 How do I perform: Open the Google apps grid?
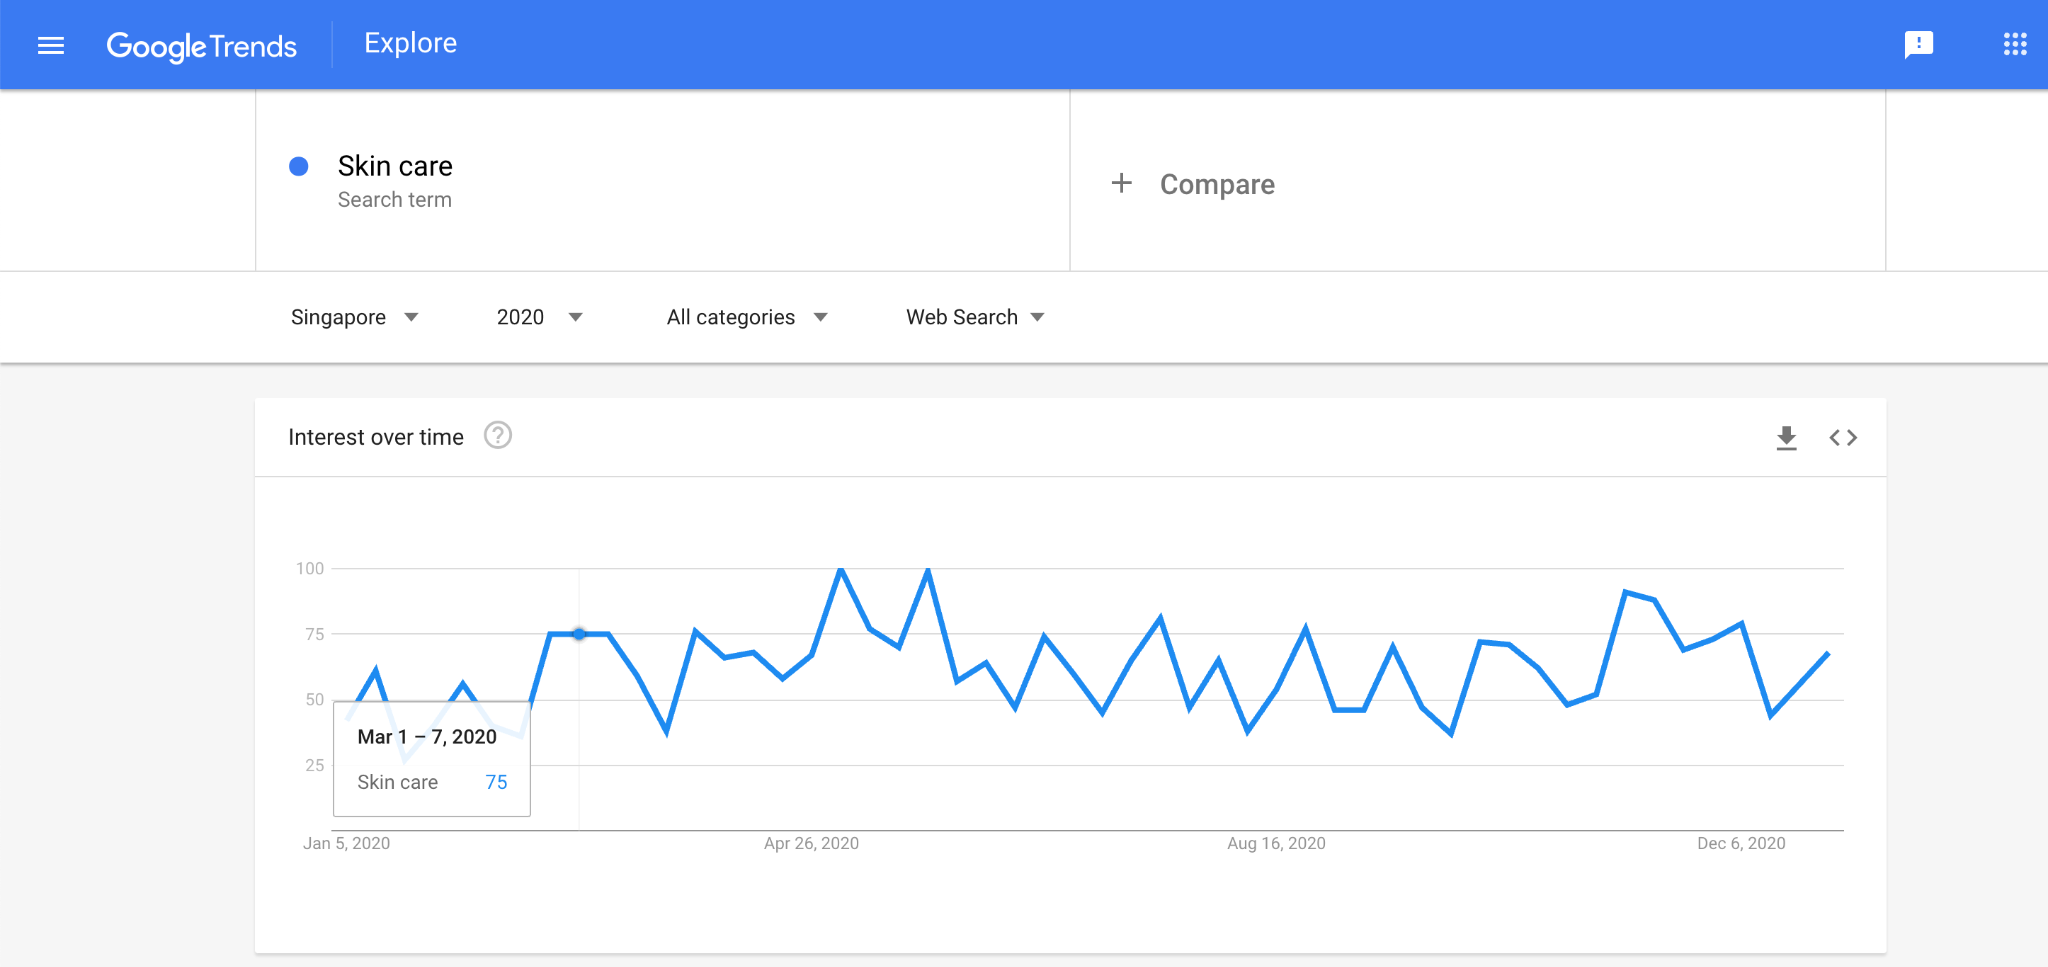click(x=2015, y=44)
